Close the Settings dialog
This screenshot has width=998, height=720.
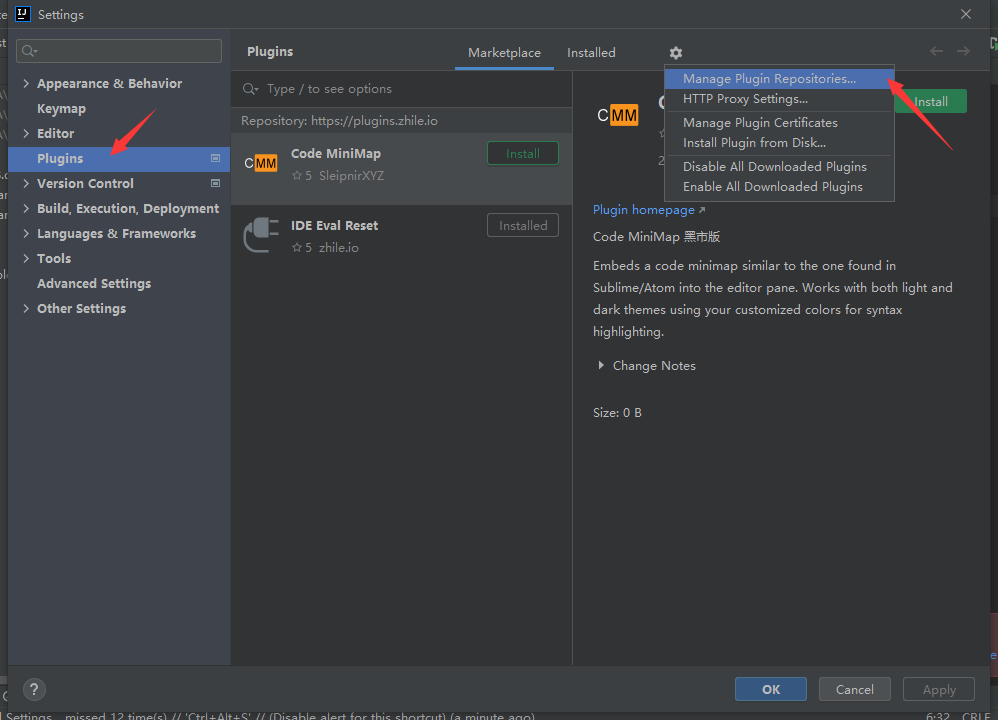966,14
